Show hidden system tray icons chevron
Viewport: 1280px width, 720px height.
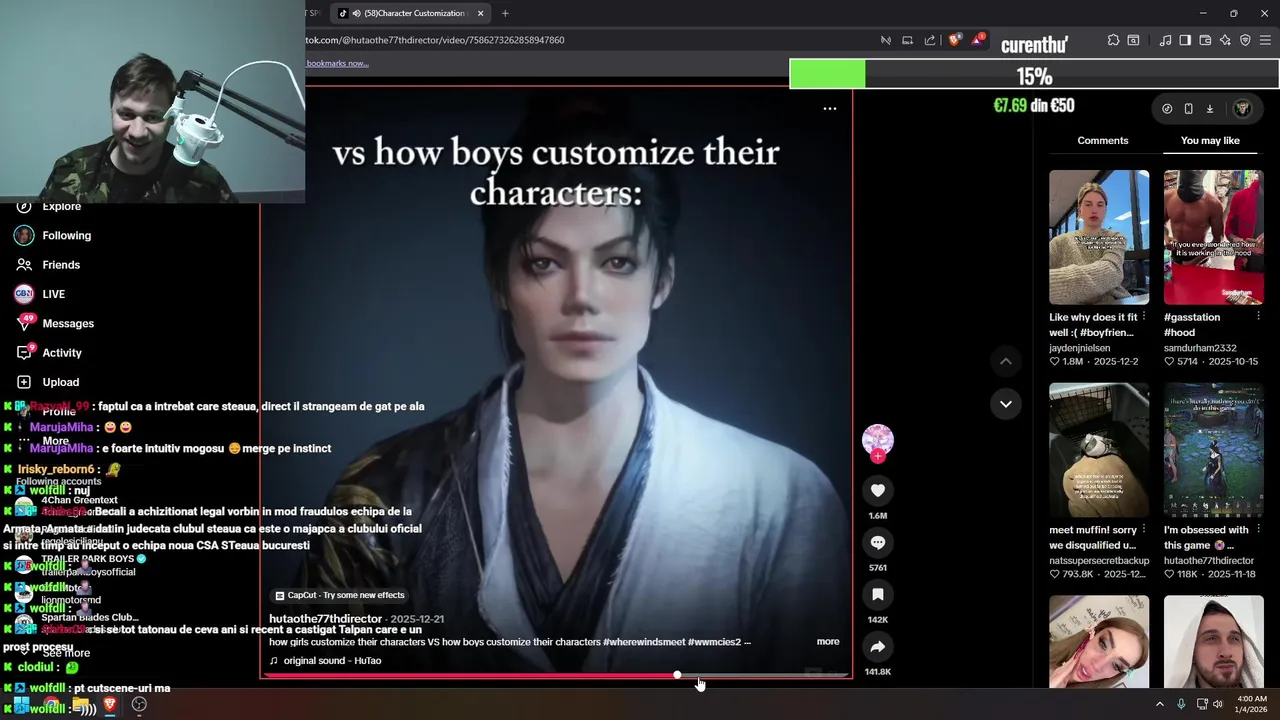click(x=1160, y=704)
